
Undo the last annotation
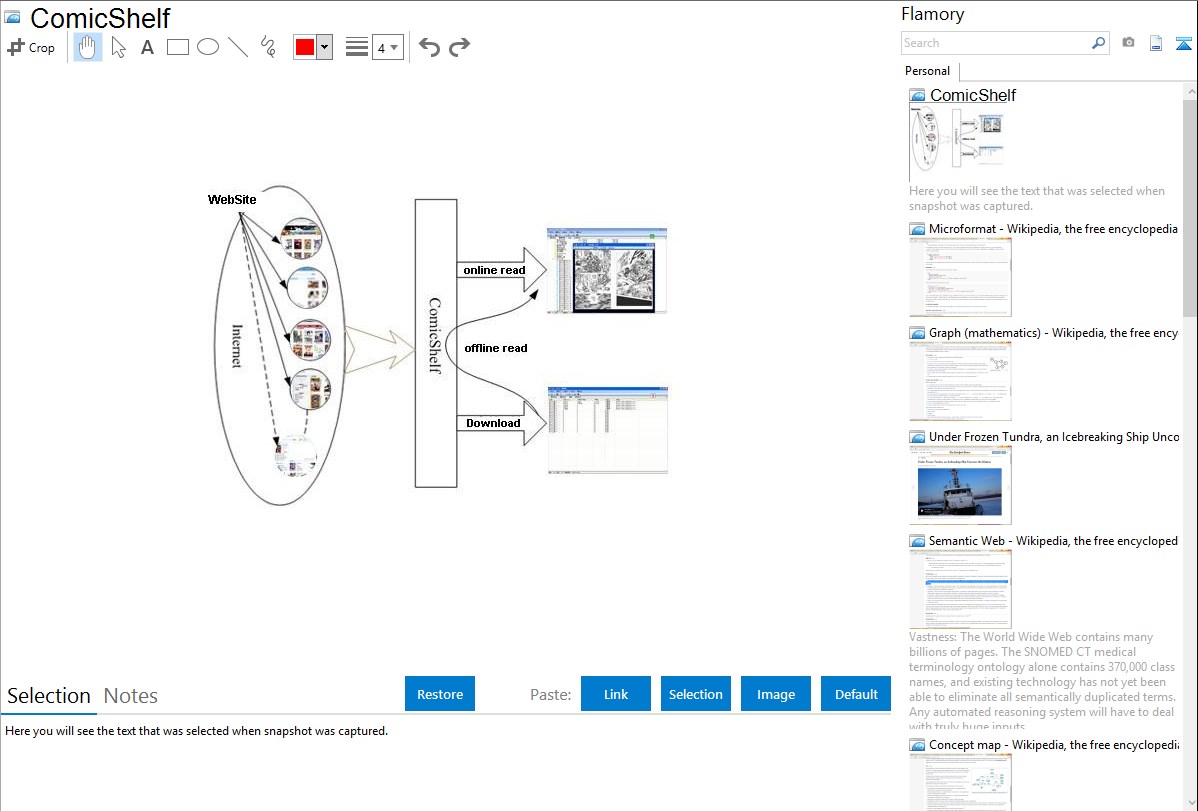tap(429, 47)
